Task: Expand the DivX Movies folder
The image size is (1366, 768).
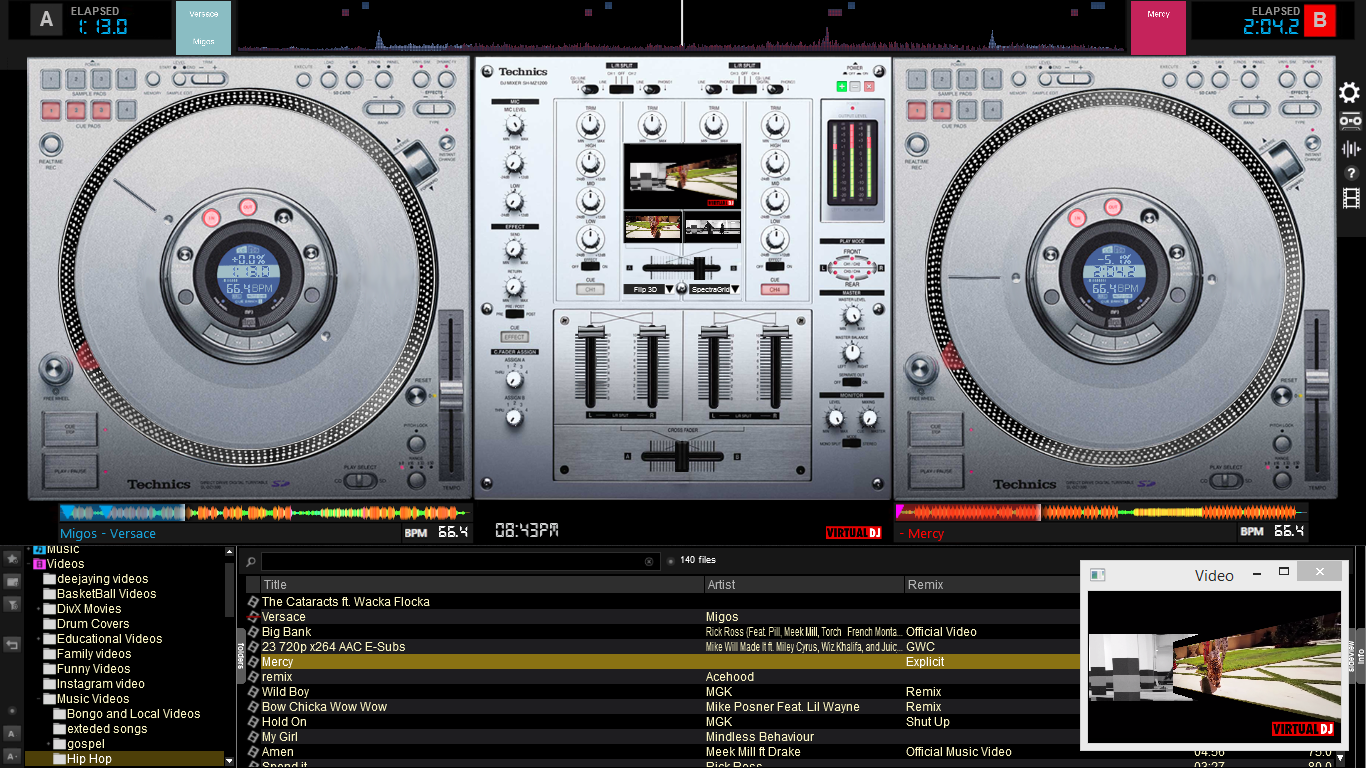Action: point(40,609)
